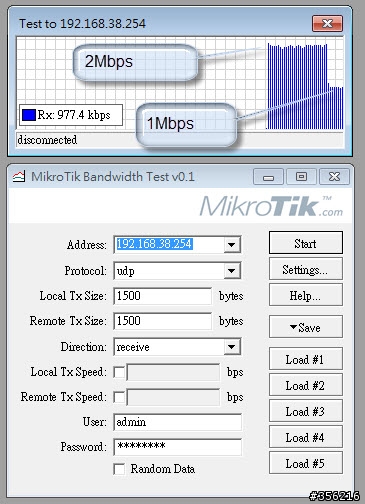Click the Remote Tx Speed input box

pyautogui.click(x=173, y=397)
